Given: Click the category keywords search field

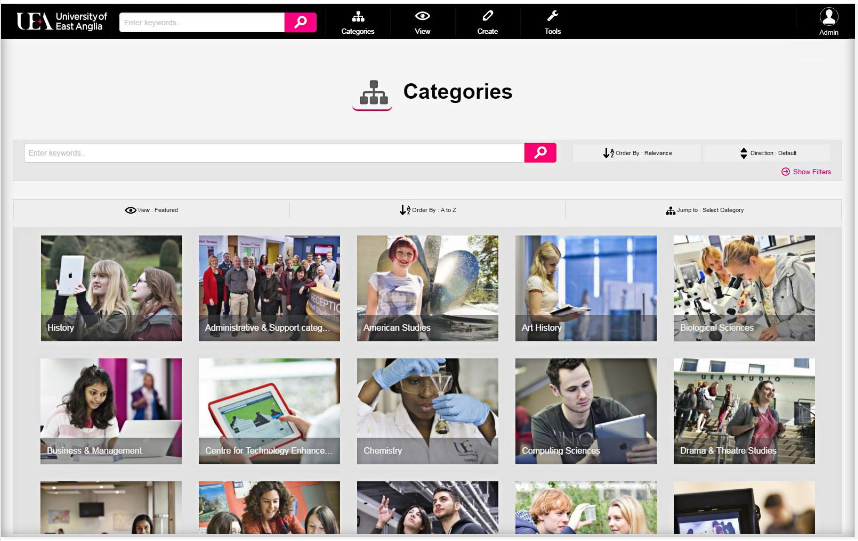Looking at the screenshot, I should (274, 153).
